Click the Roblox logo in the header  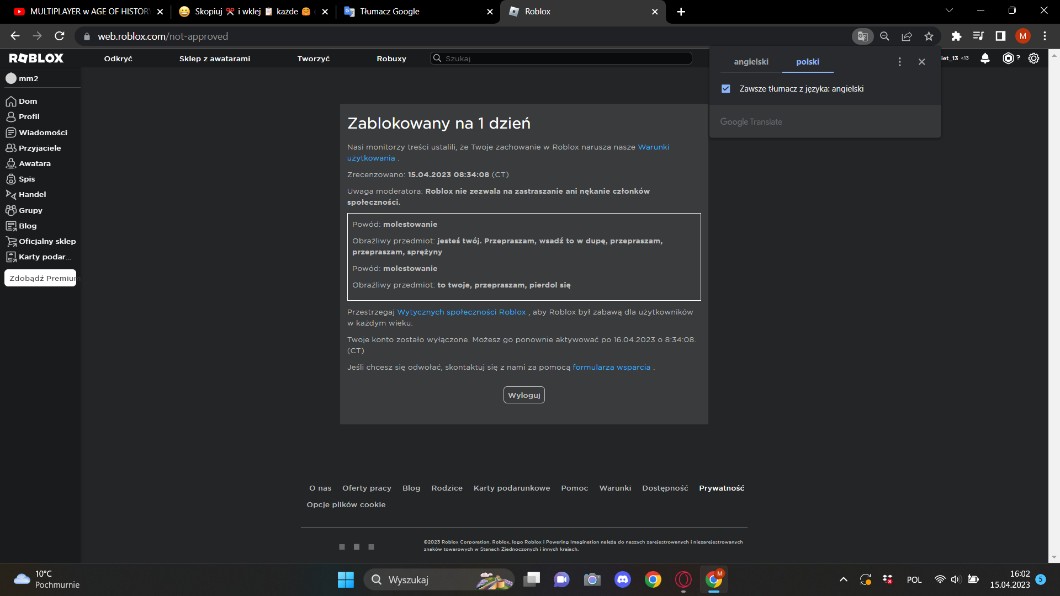pyautogui.click(x=36, y=59)
